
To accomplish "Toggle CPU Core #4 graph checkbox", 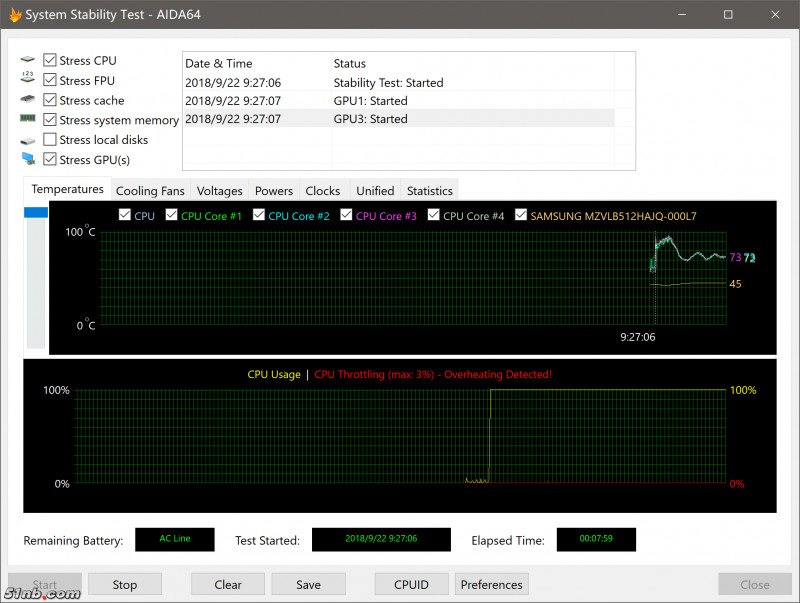I will 434,215.
